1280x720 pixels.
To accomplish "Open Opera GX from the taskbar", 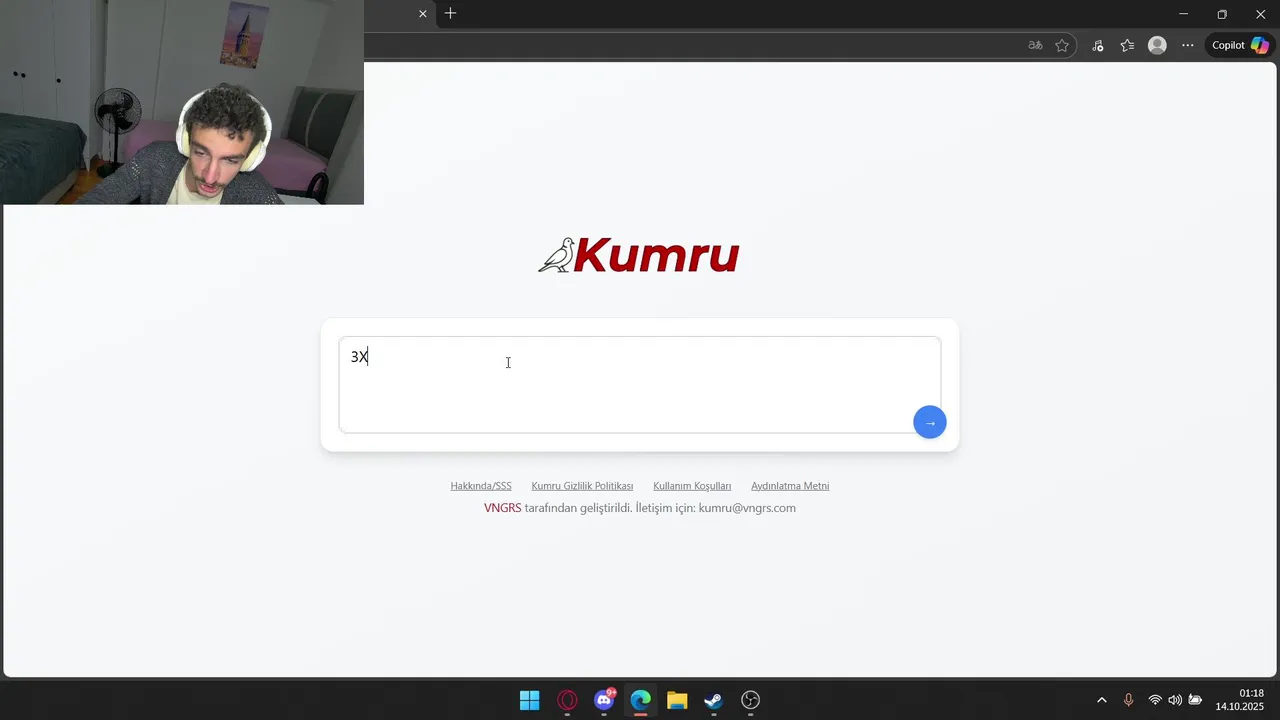I will click(x=567, y=700).
